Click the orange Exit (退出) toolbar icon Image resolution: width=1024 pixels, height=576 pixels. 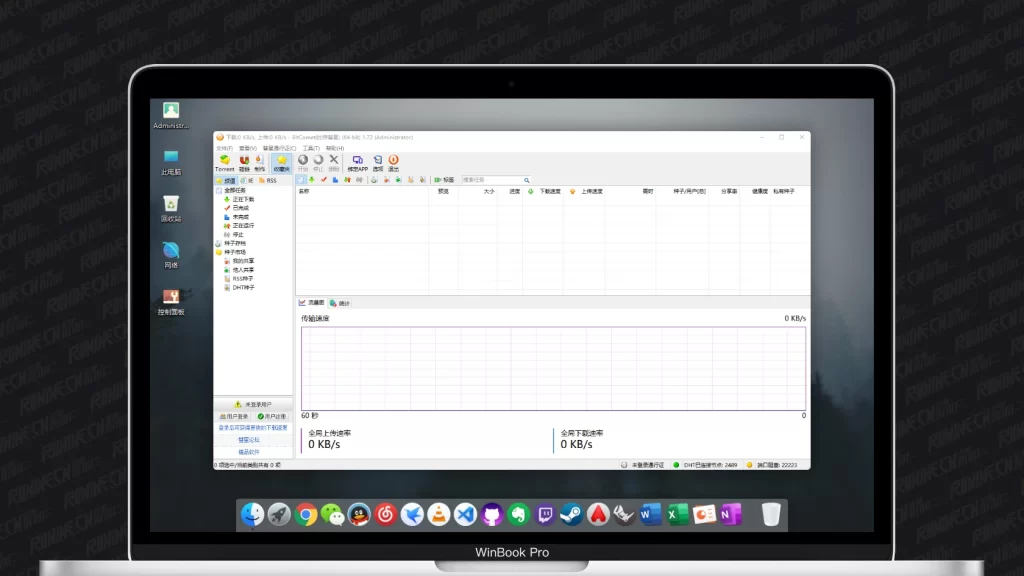[x=393, y=162]
